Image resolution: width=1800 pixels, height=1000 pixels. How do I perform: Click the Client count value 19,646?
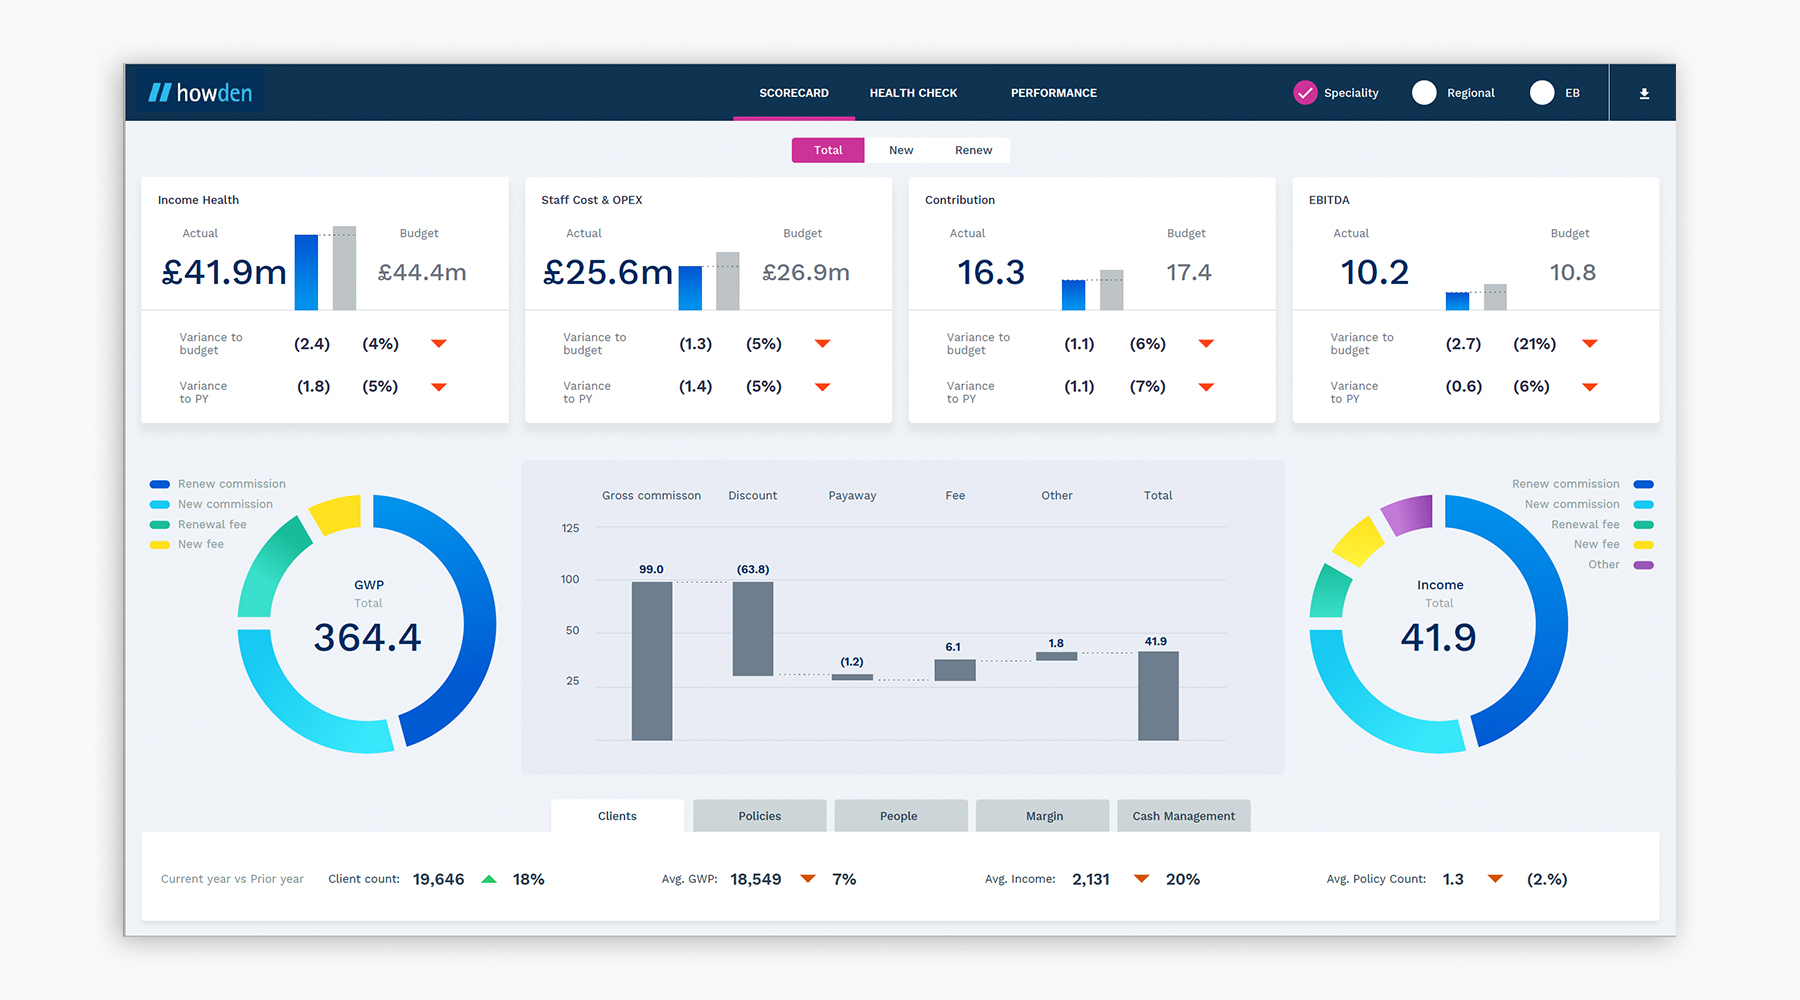pyautogui.click(x=438, y=879)
